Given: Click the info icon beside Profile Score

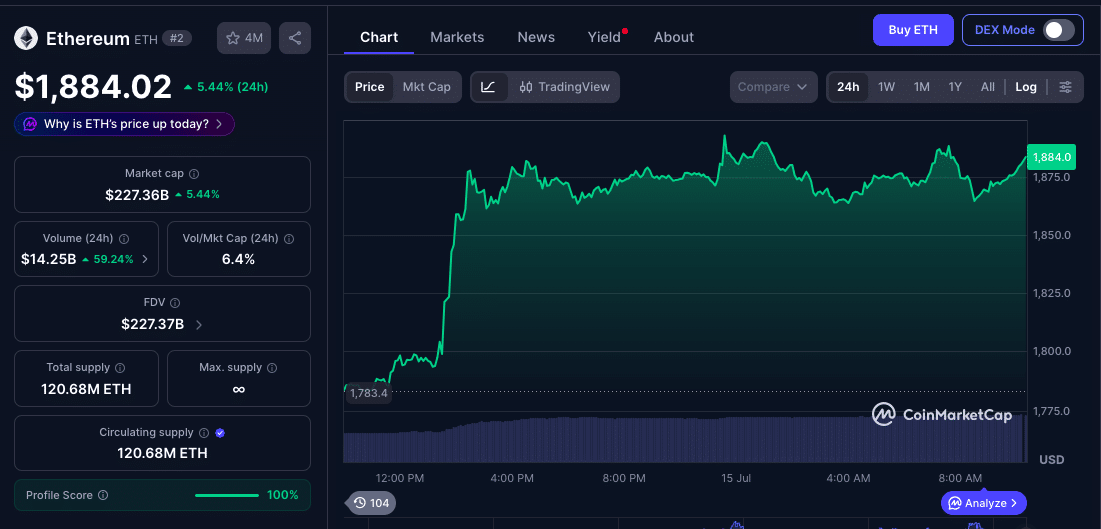Looking at the screenshot, I should coord(103,495).
